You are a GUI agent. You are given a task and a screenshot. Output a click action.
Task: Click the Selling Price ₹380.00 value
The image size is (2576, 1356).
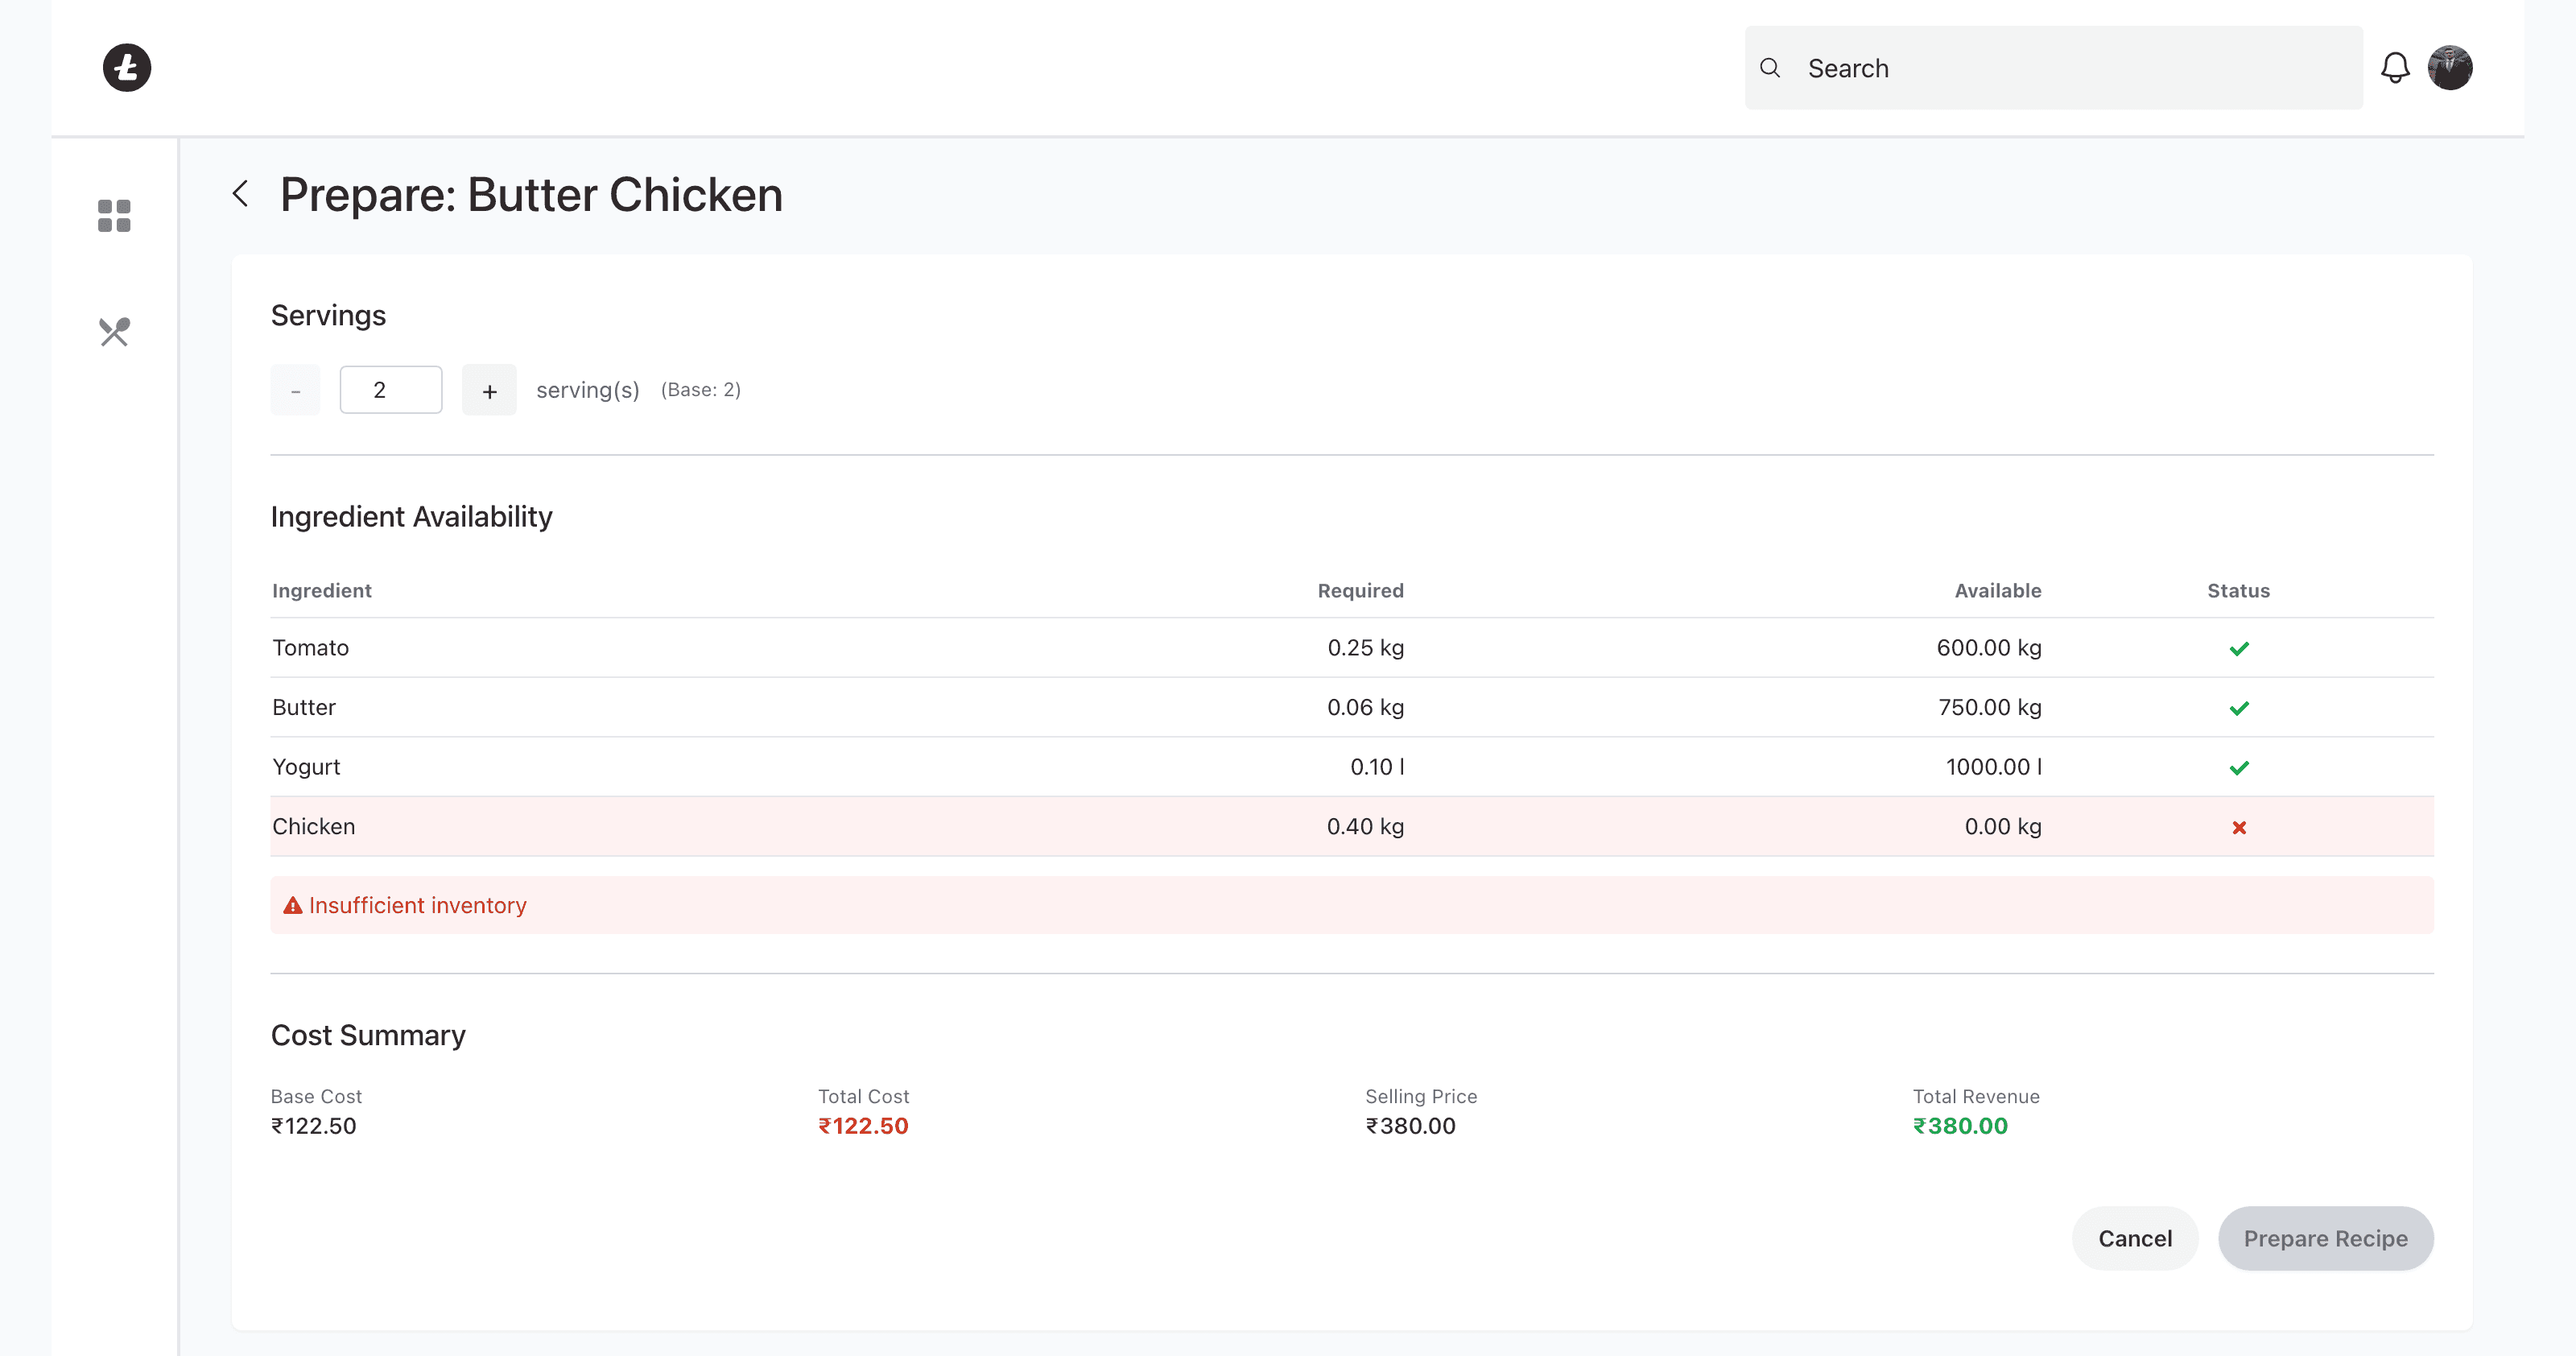coord(1411,1126)
